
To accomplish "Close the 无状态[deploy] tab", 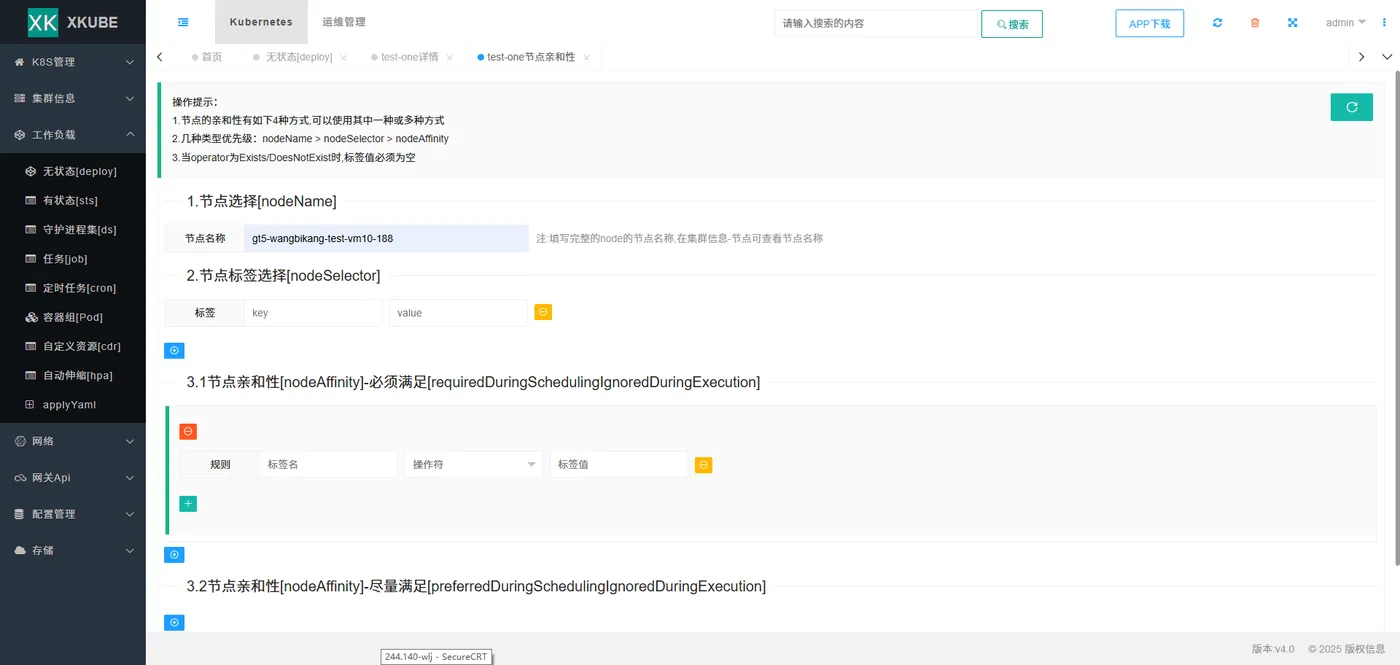I will (343, 58).
